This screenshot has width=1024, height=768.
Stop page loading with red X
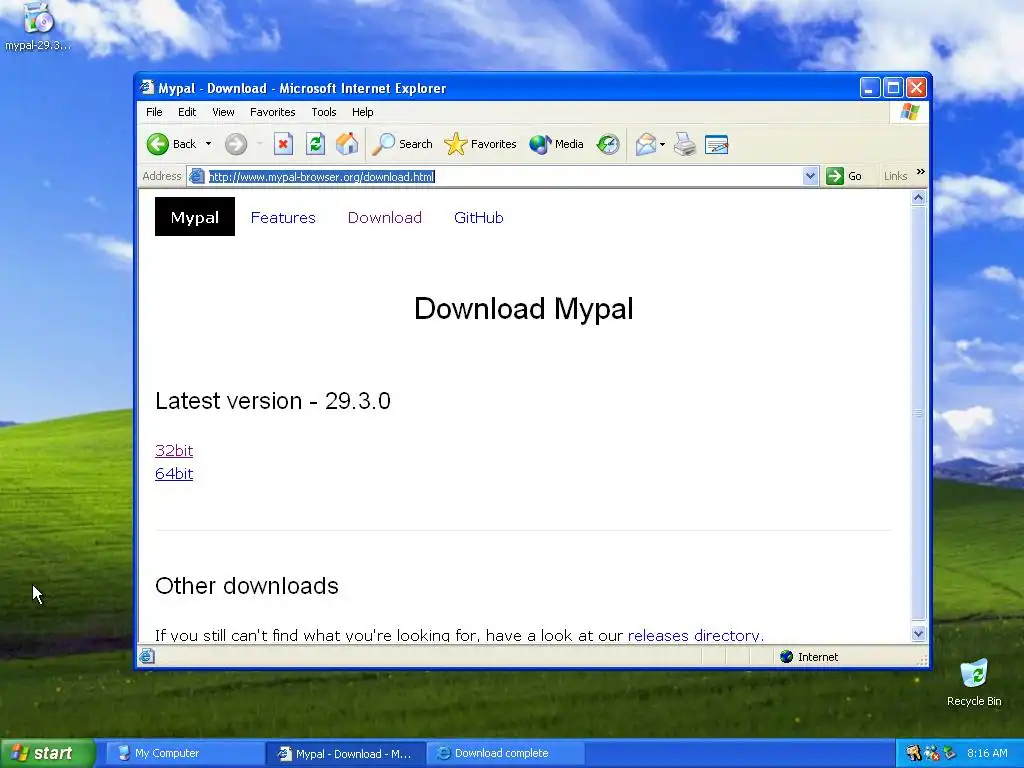283,144
